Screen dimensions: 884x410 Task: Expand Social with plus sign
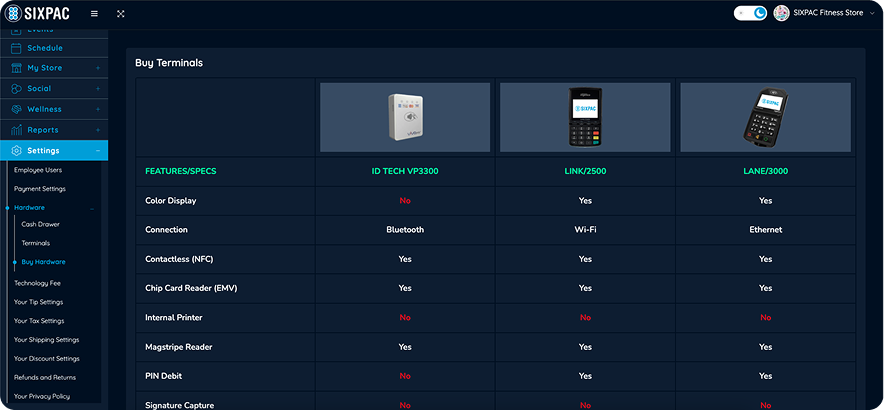pos(98,89)
